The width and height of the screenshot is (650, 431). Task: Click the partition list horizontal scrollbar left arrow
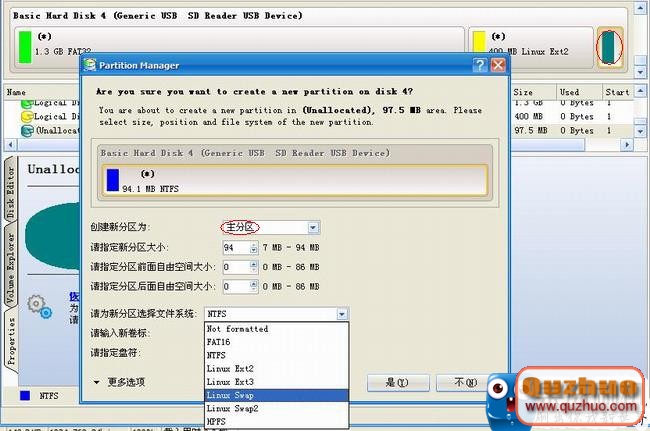[10, 145]
